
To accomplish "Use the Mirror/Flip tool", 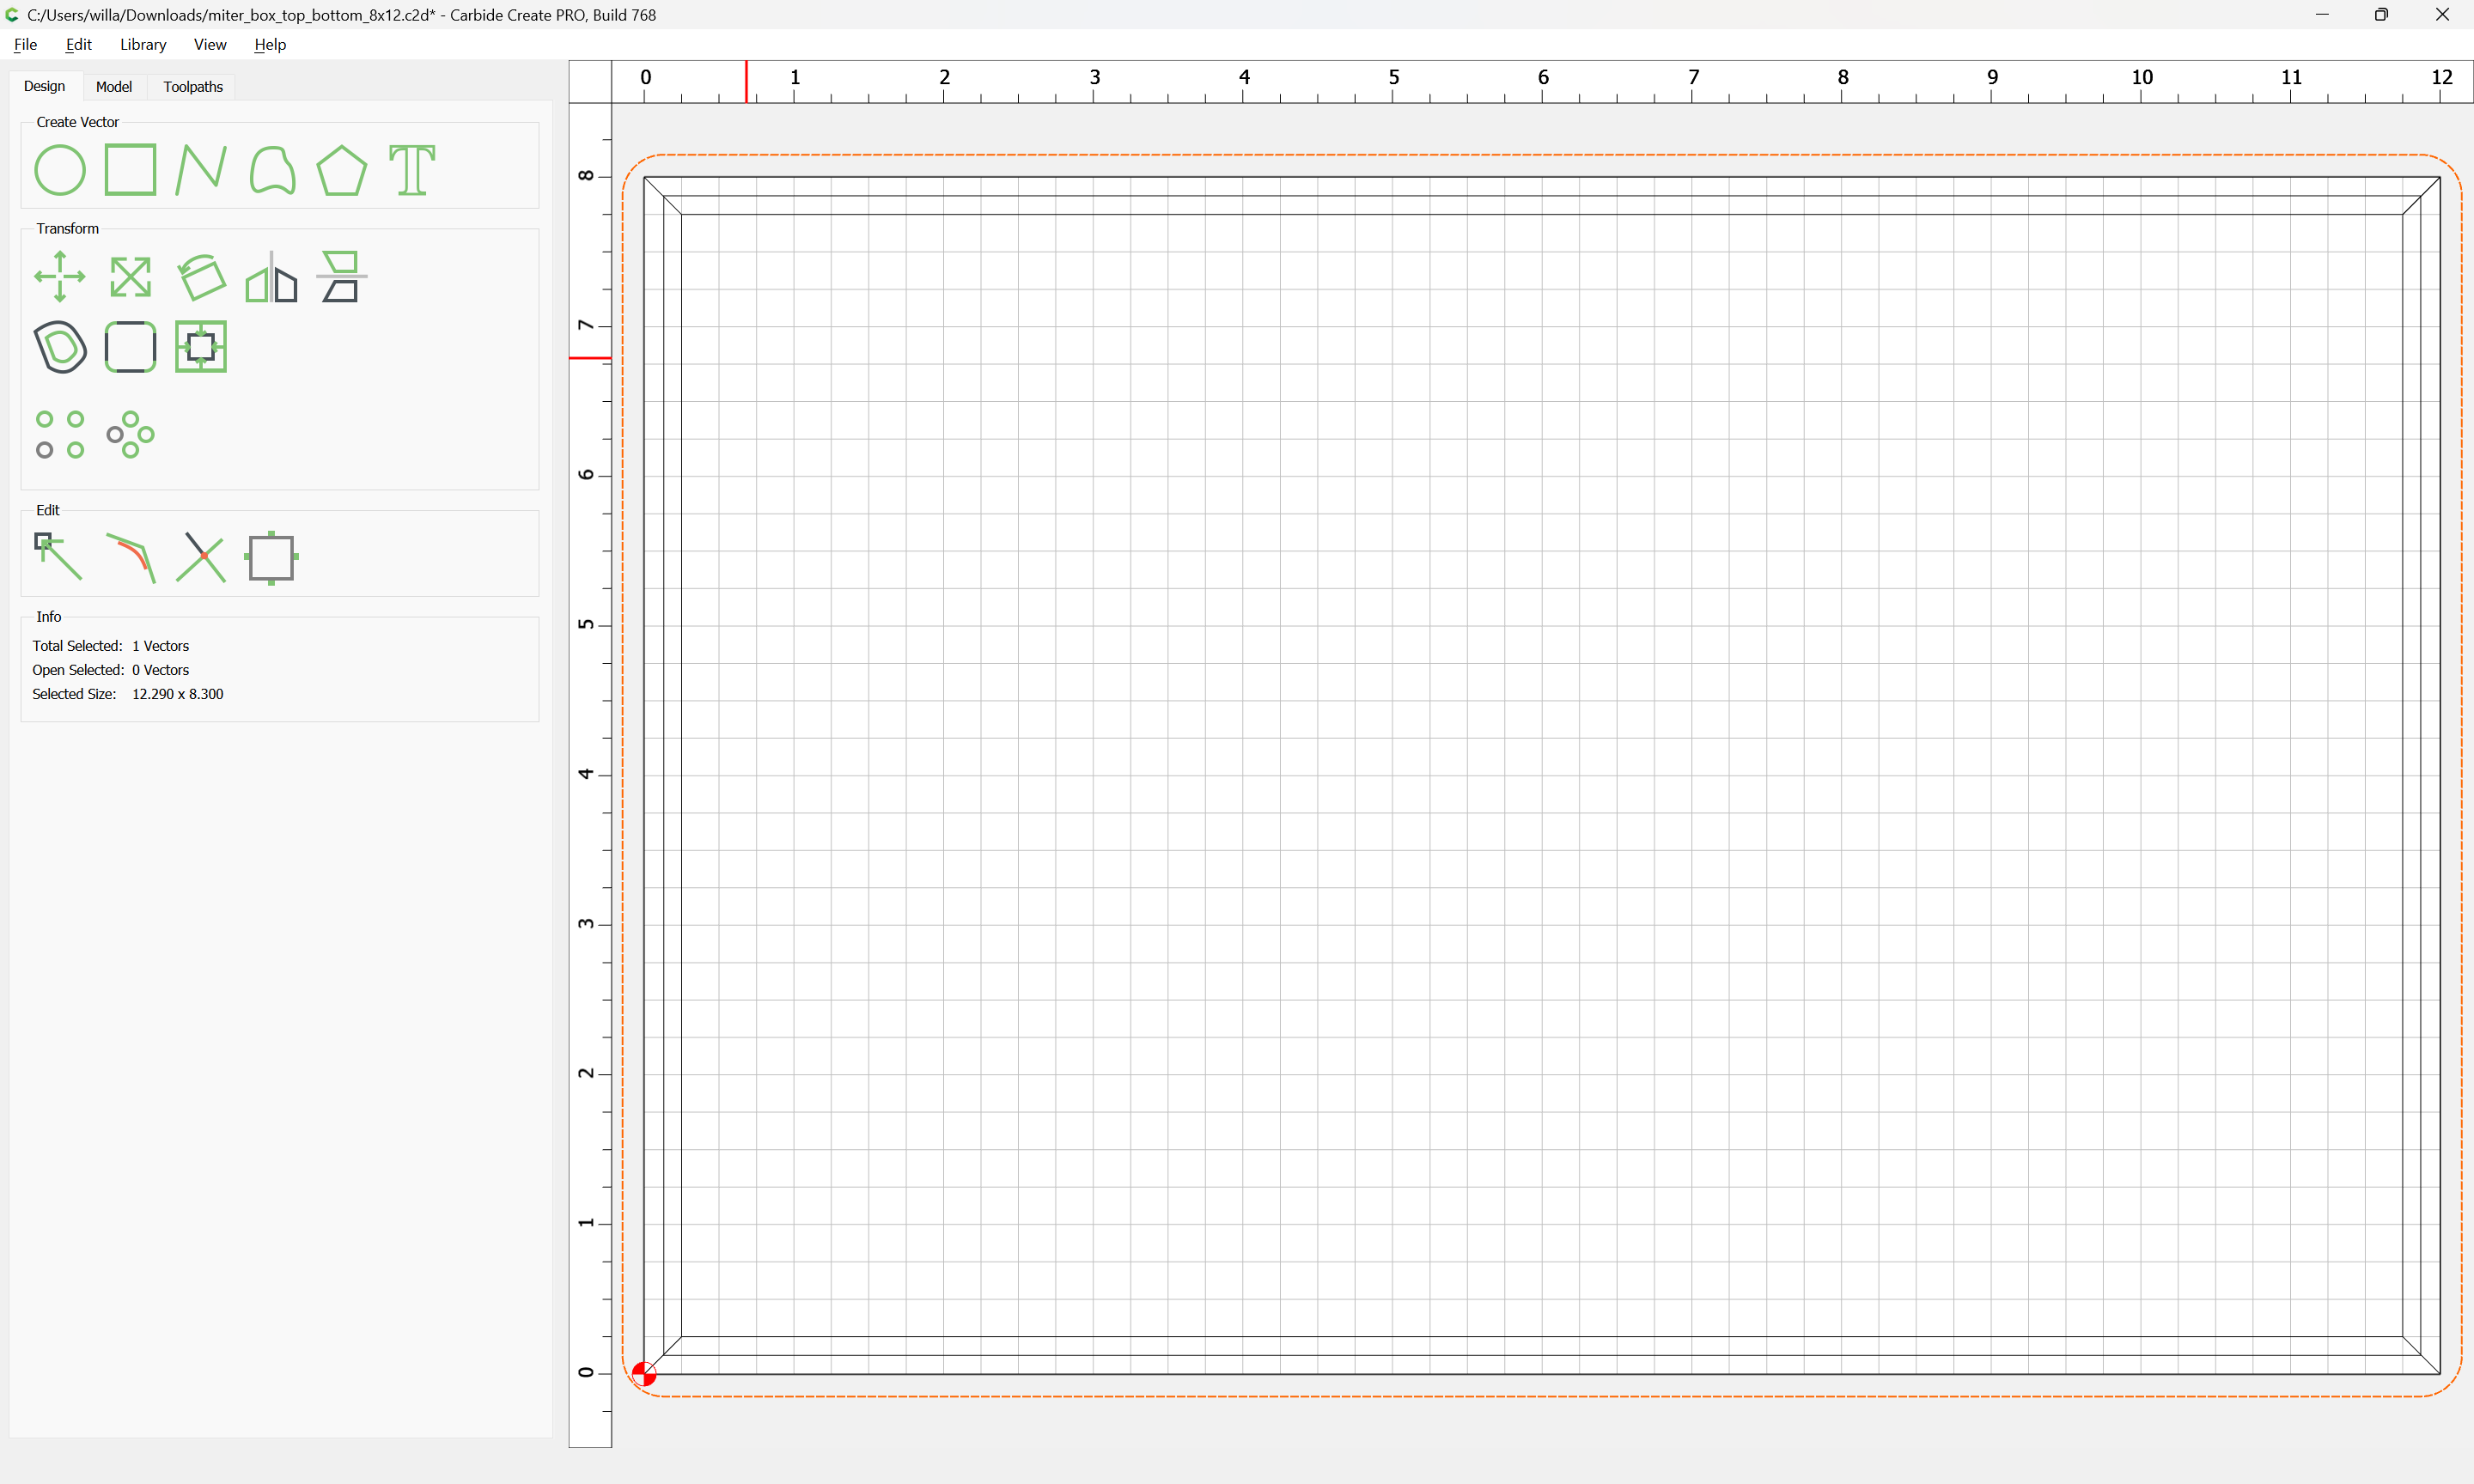I will point(272,277).
